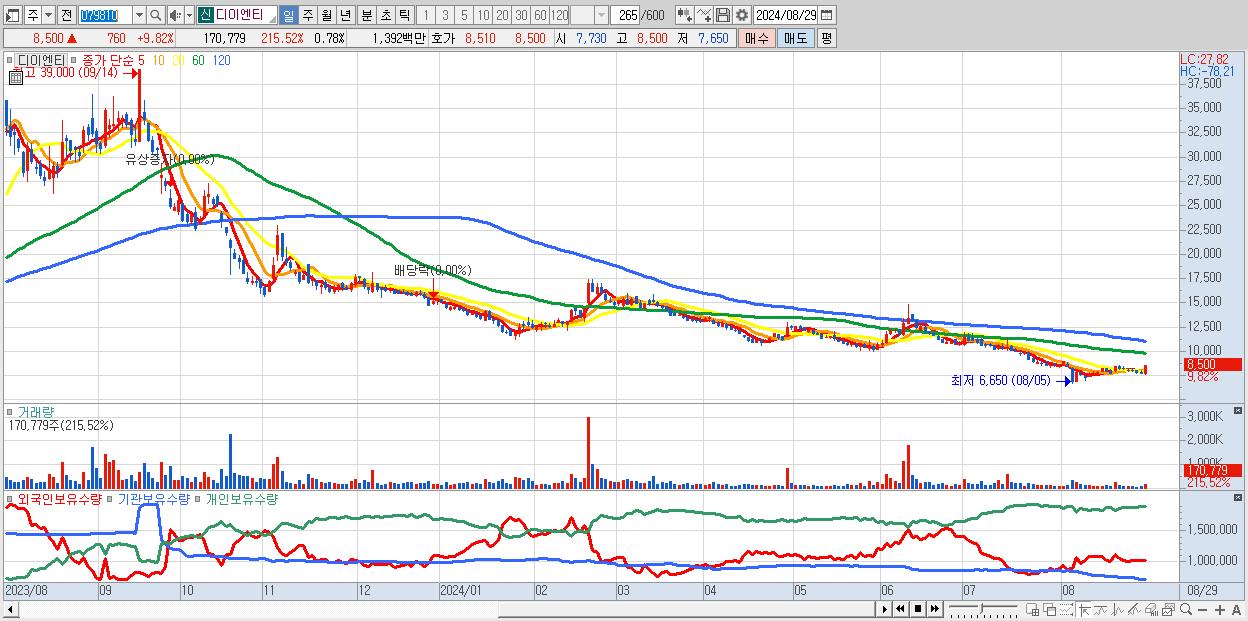Screen dimensions: 1248x621
Task: Click the trend line overlay icon
Action: click(x=1101, y=610)
